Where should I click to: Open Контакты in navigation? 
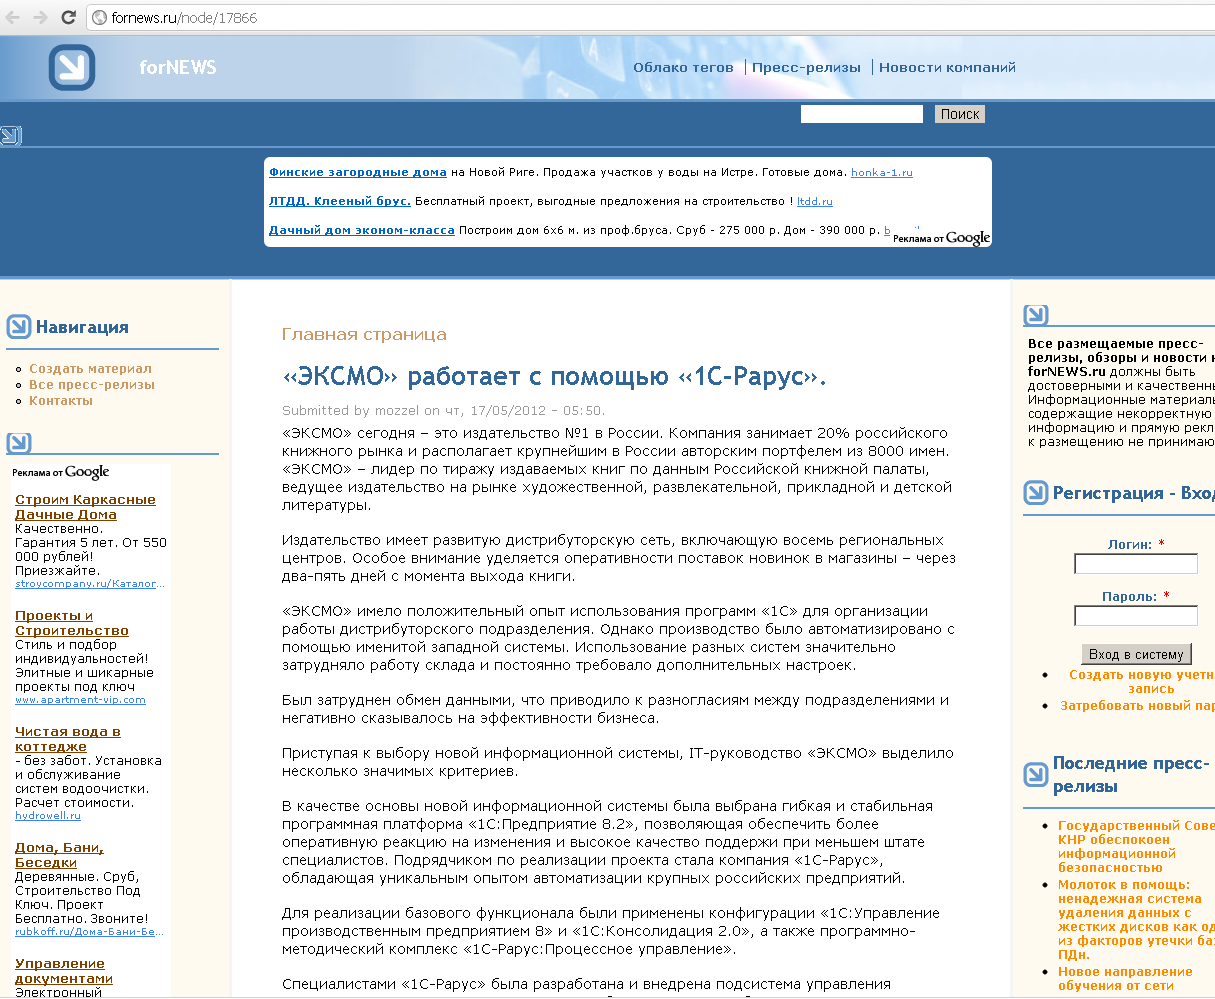click(x=61, y=400)
